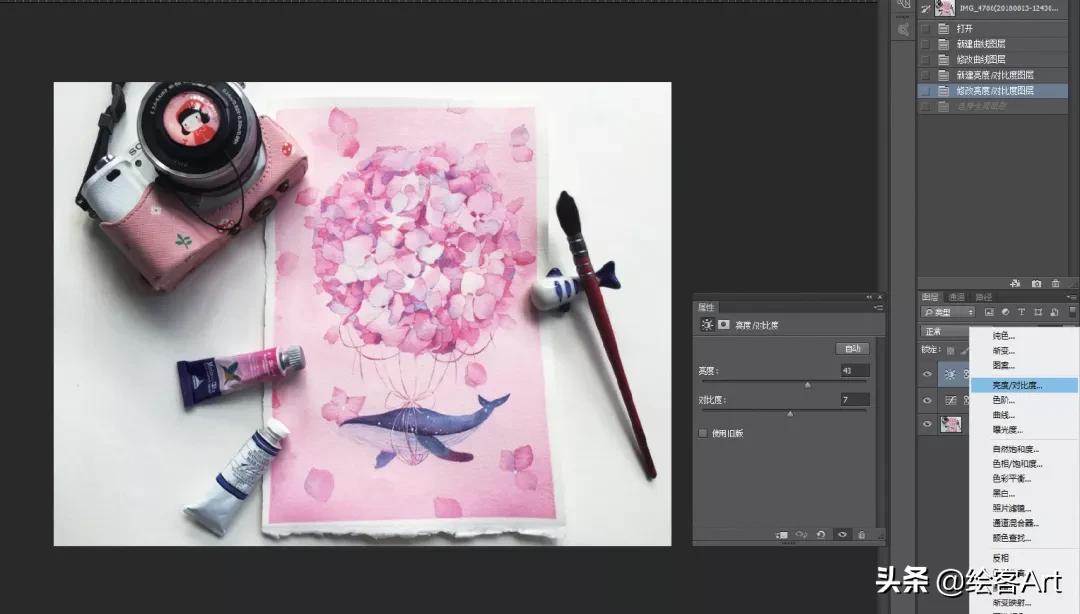Select the brightness/contrast layer sun icon
Screen dimensions: 1080x614
coord(951,374)
